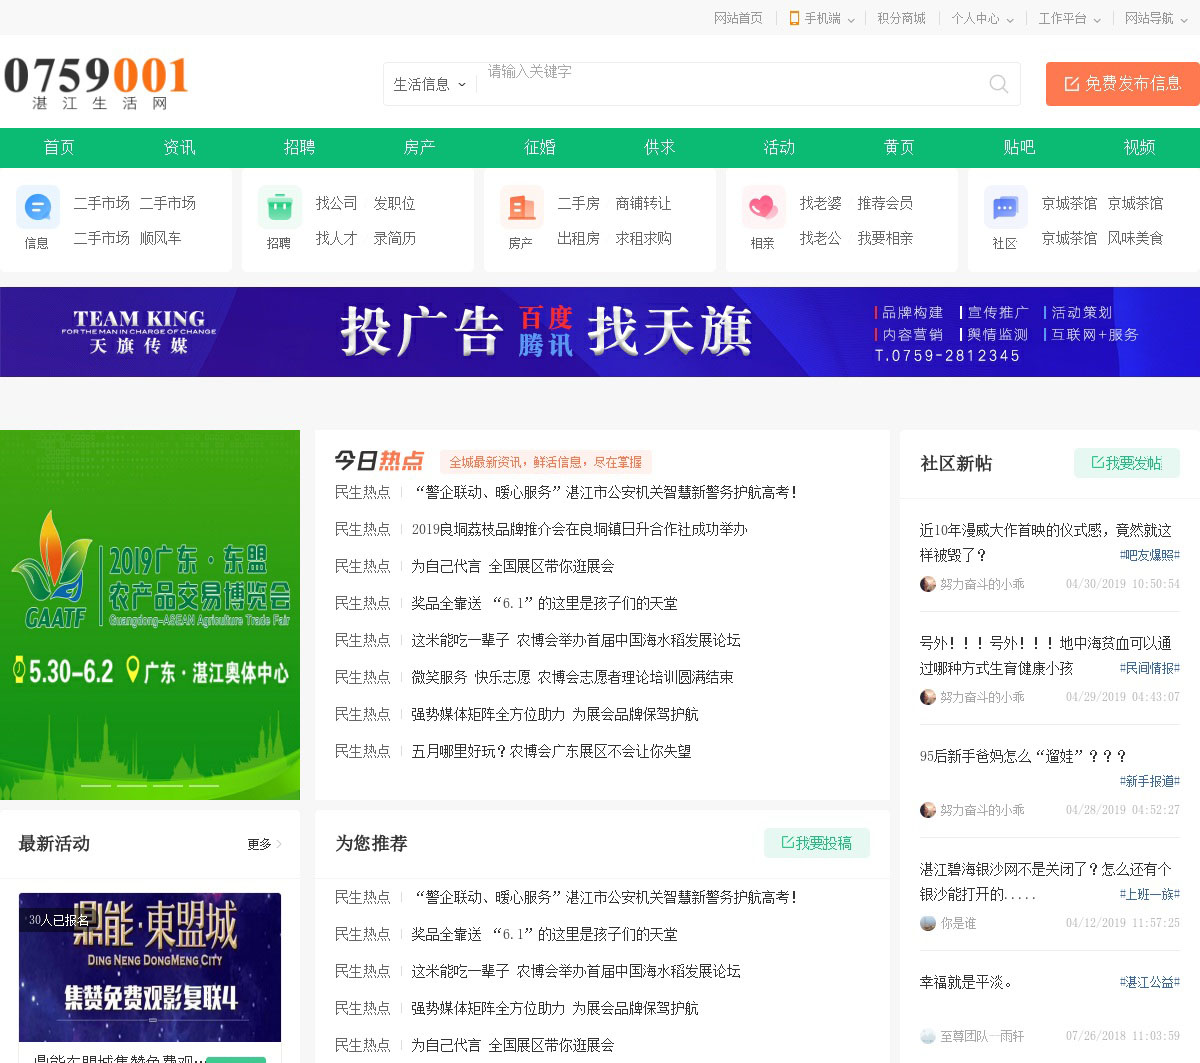
Task: Expand the 手机端 dropdown in top bar
Action: [822, 18]
